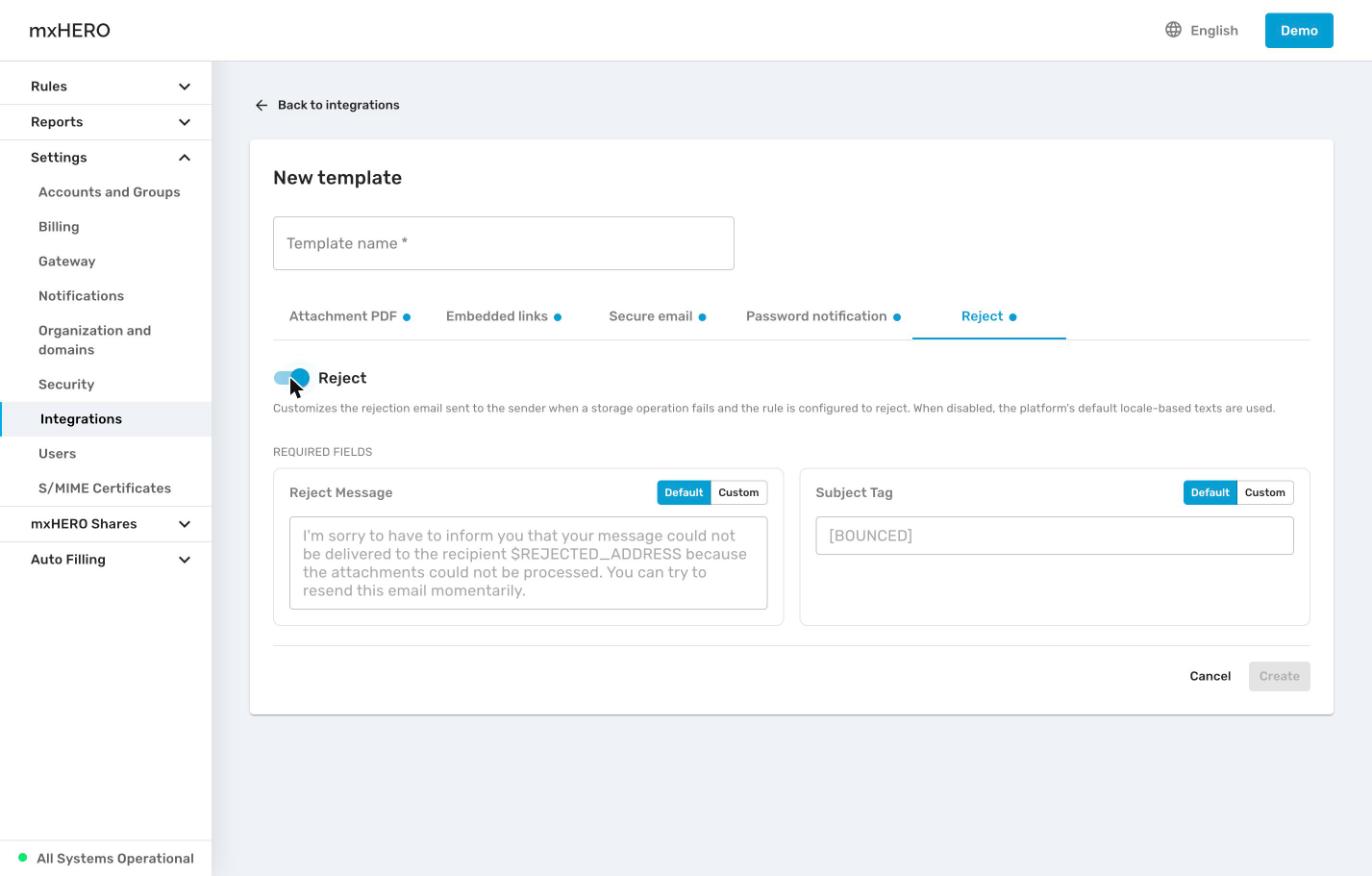Click All Systems Operational status text
The image size is (1372, 876).
click(115, 858)
